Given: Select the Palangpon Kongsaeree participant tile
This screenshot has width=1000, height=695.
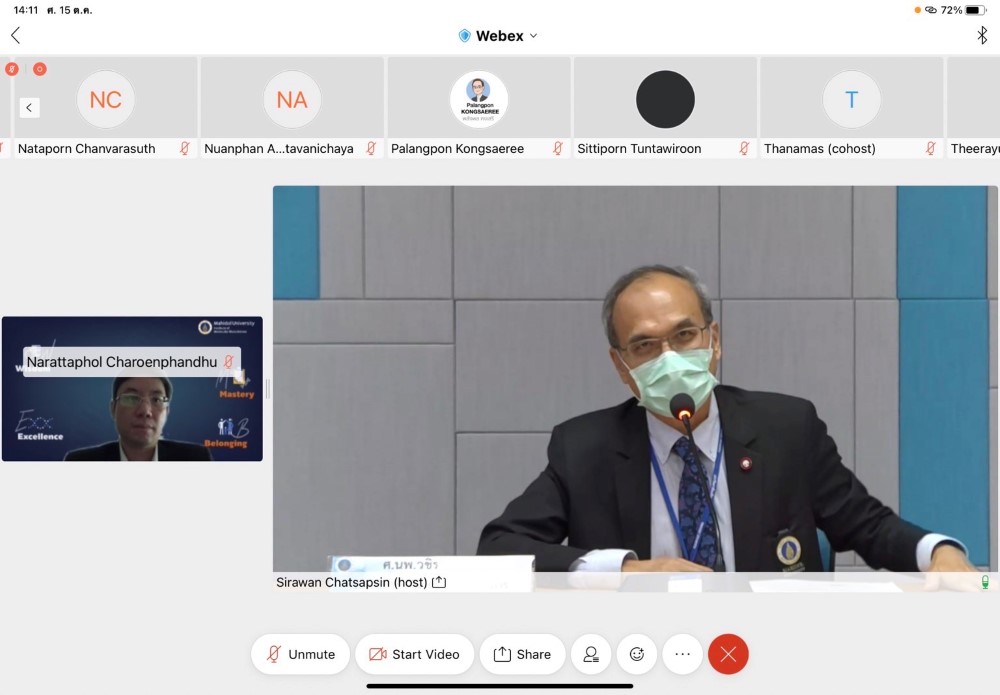Looking at the screenshot, I should coord(479,107).
